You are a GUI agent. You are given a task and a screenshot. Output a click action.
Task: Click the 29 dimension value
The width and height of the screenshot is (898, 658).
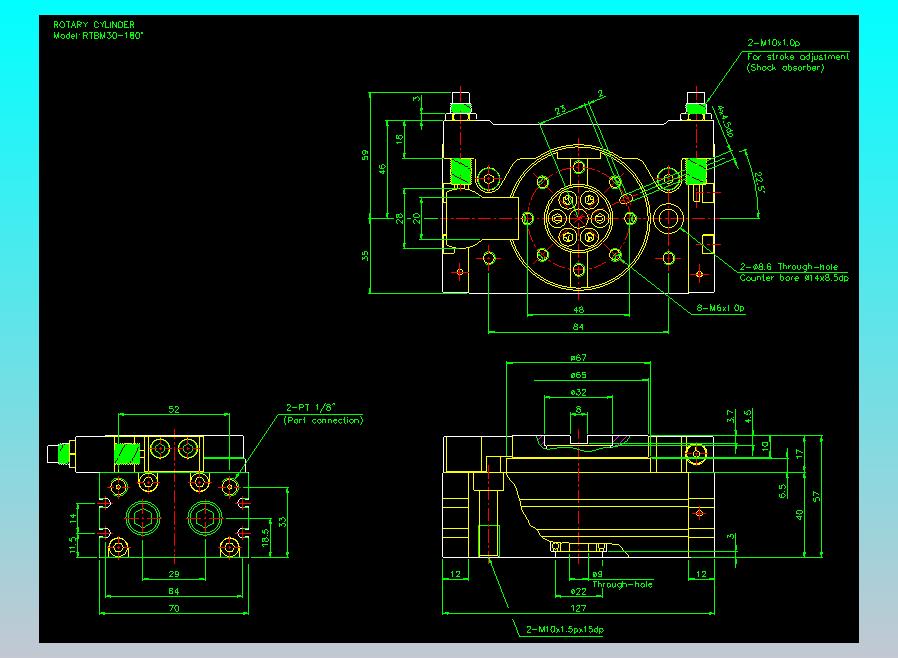(174, 574)
